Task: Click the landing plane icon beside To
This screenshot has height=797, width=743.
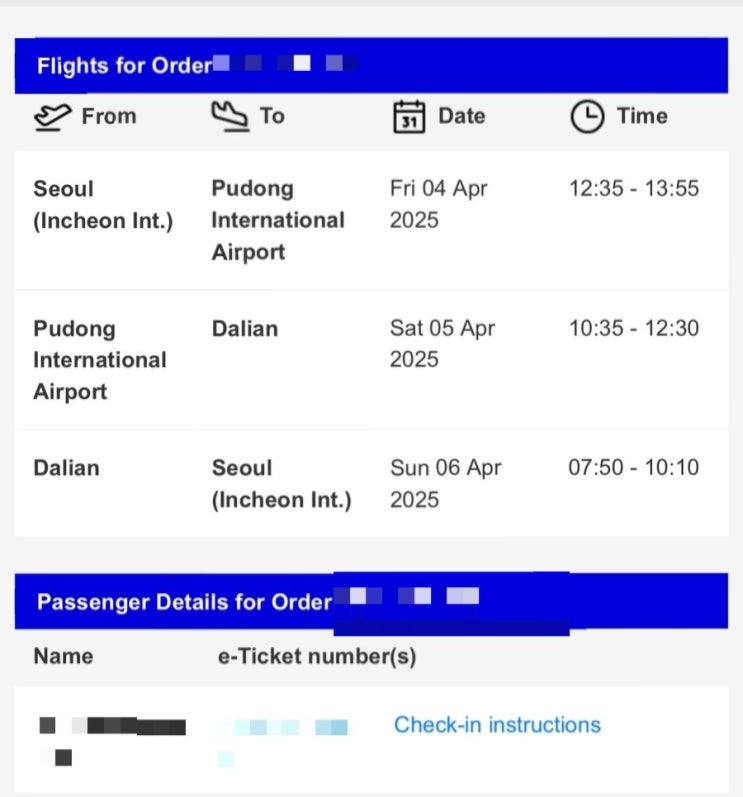Action: pyautogui.click(x=229, y=116)
